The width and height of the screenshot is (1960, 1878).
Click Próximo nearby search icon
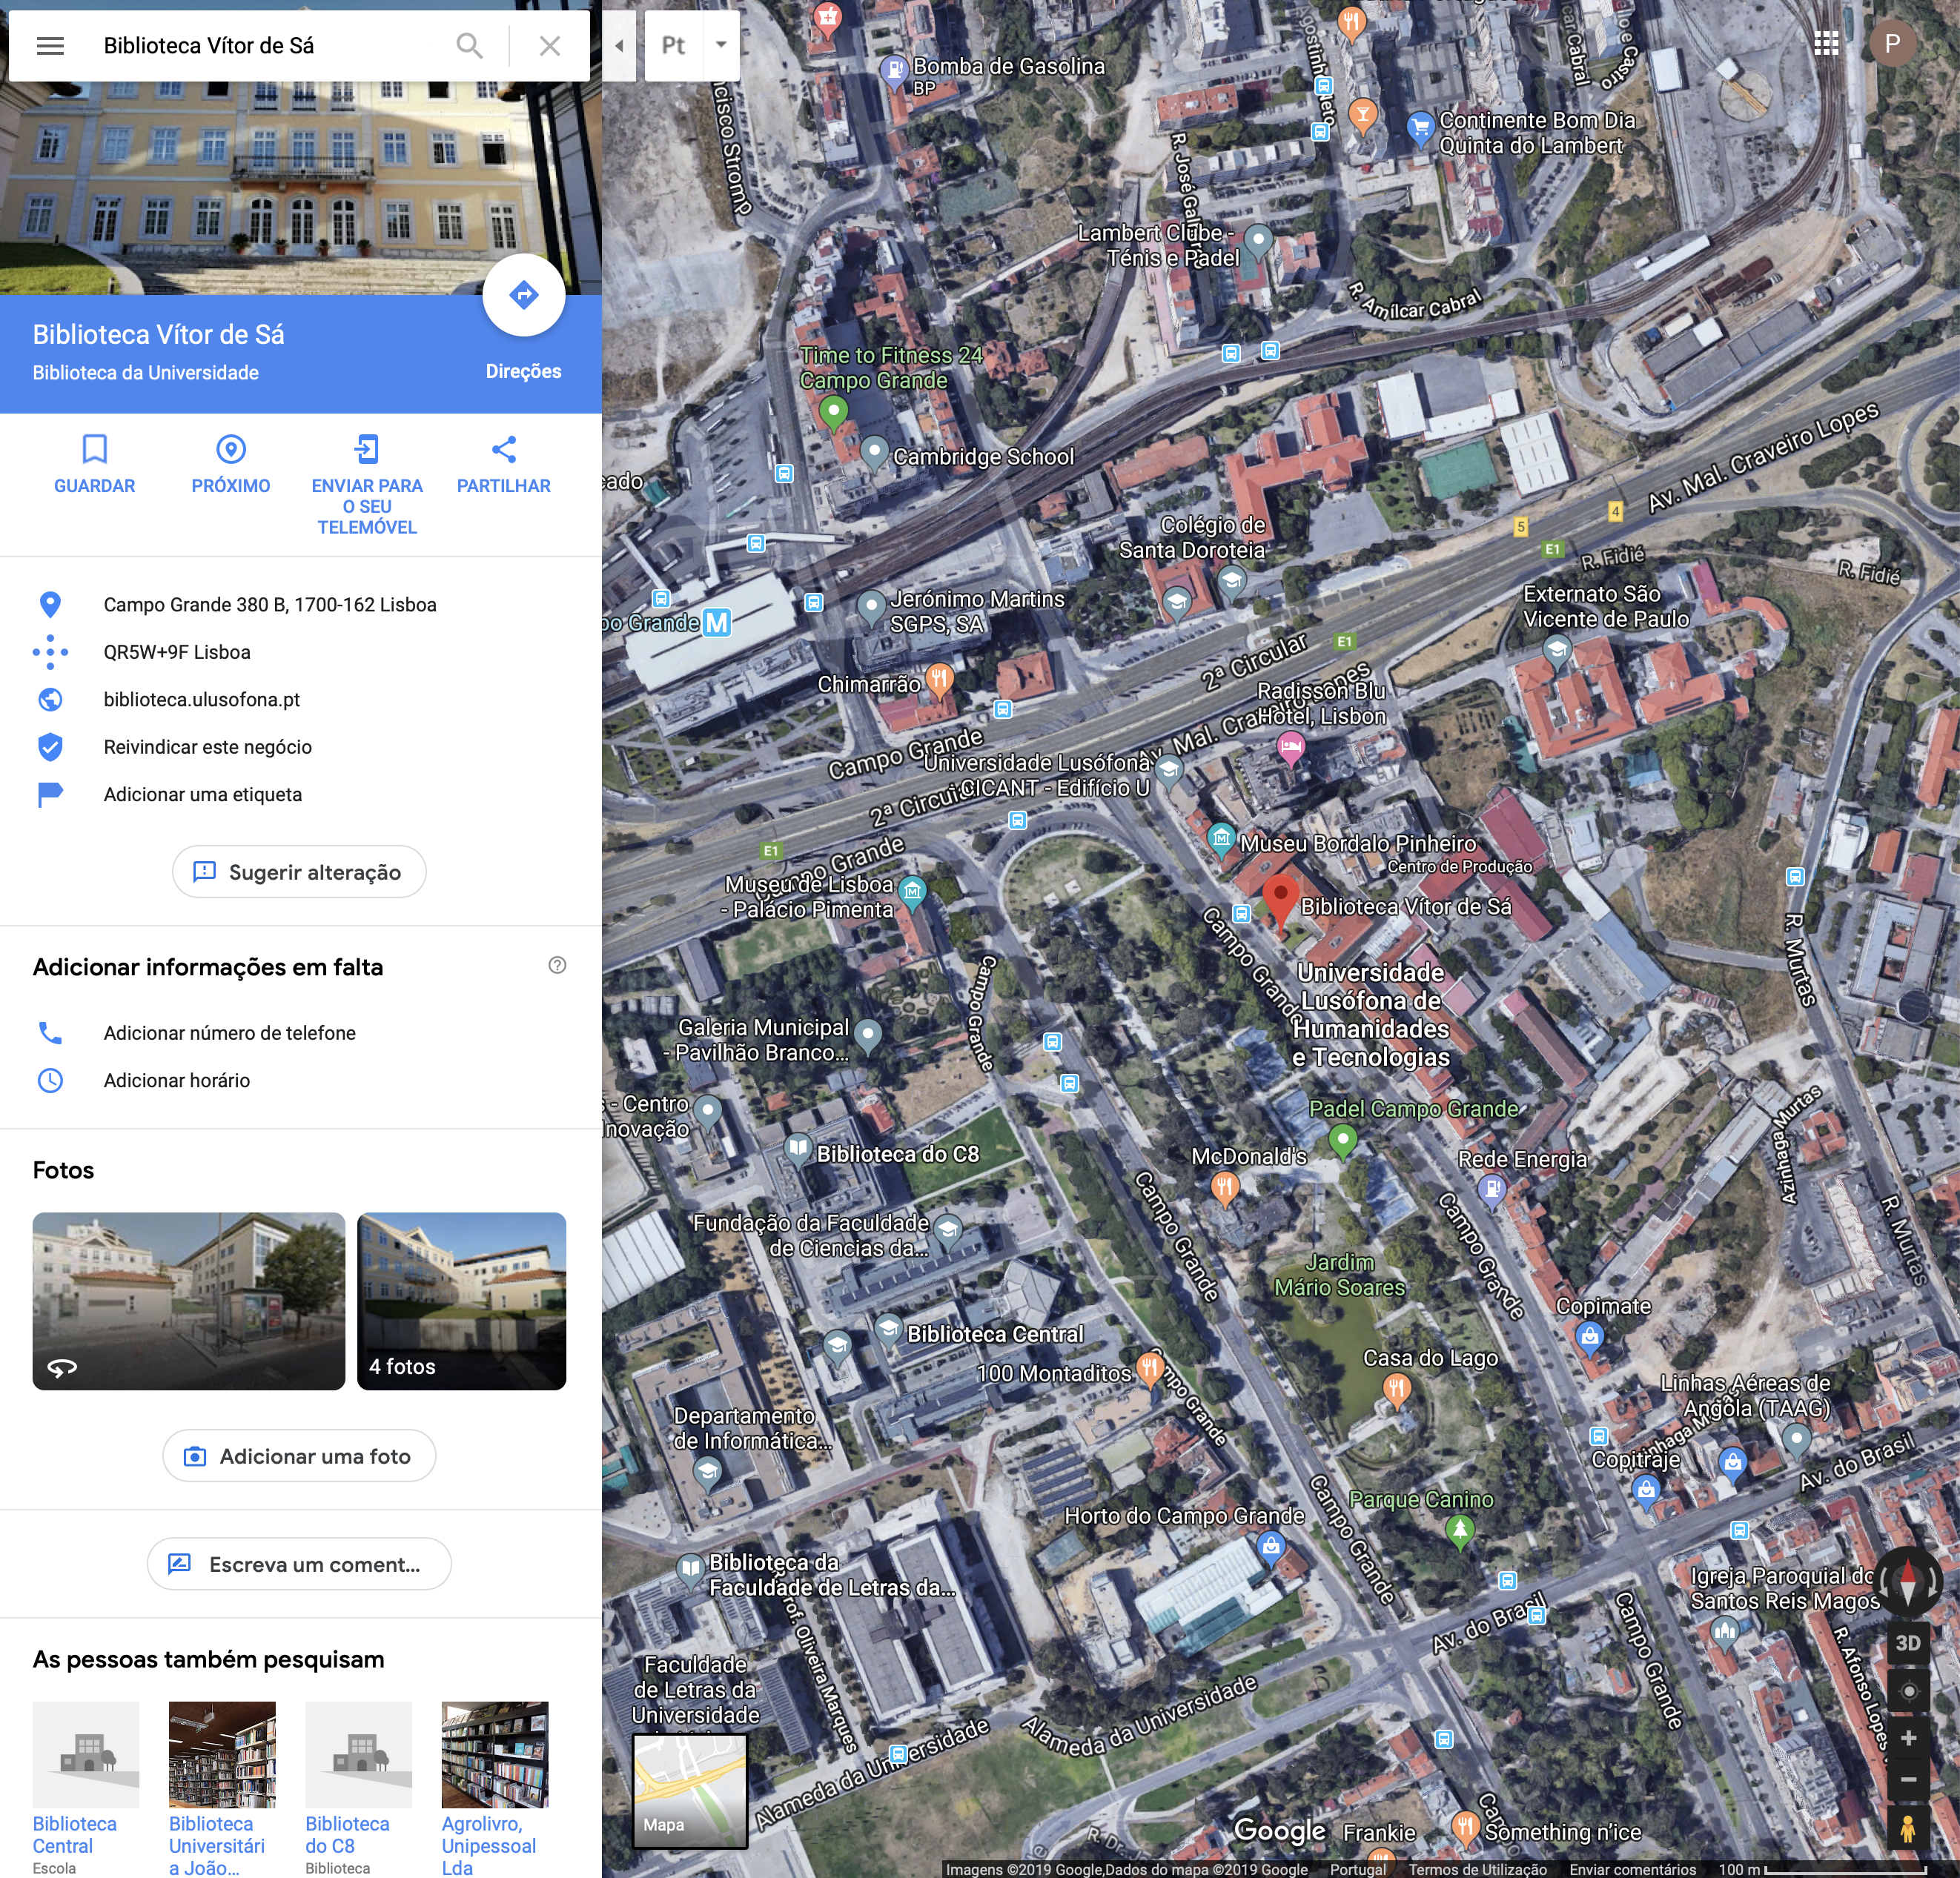[x=231, y=450]
